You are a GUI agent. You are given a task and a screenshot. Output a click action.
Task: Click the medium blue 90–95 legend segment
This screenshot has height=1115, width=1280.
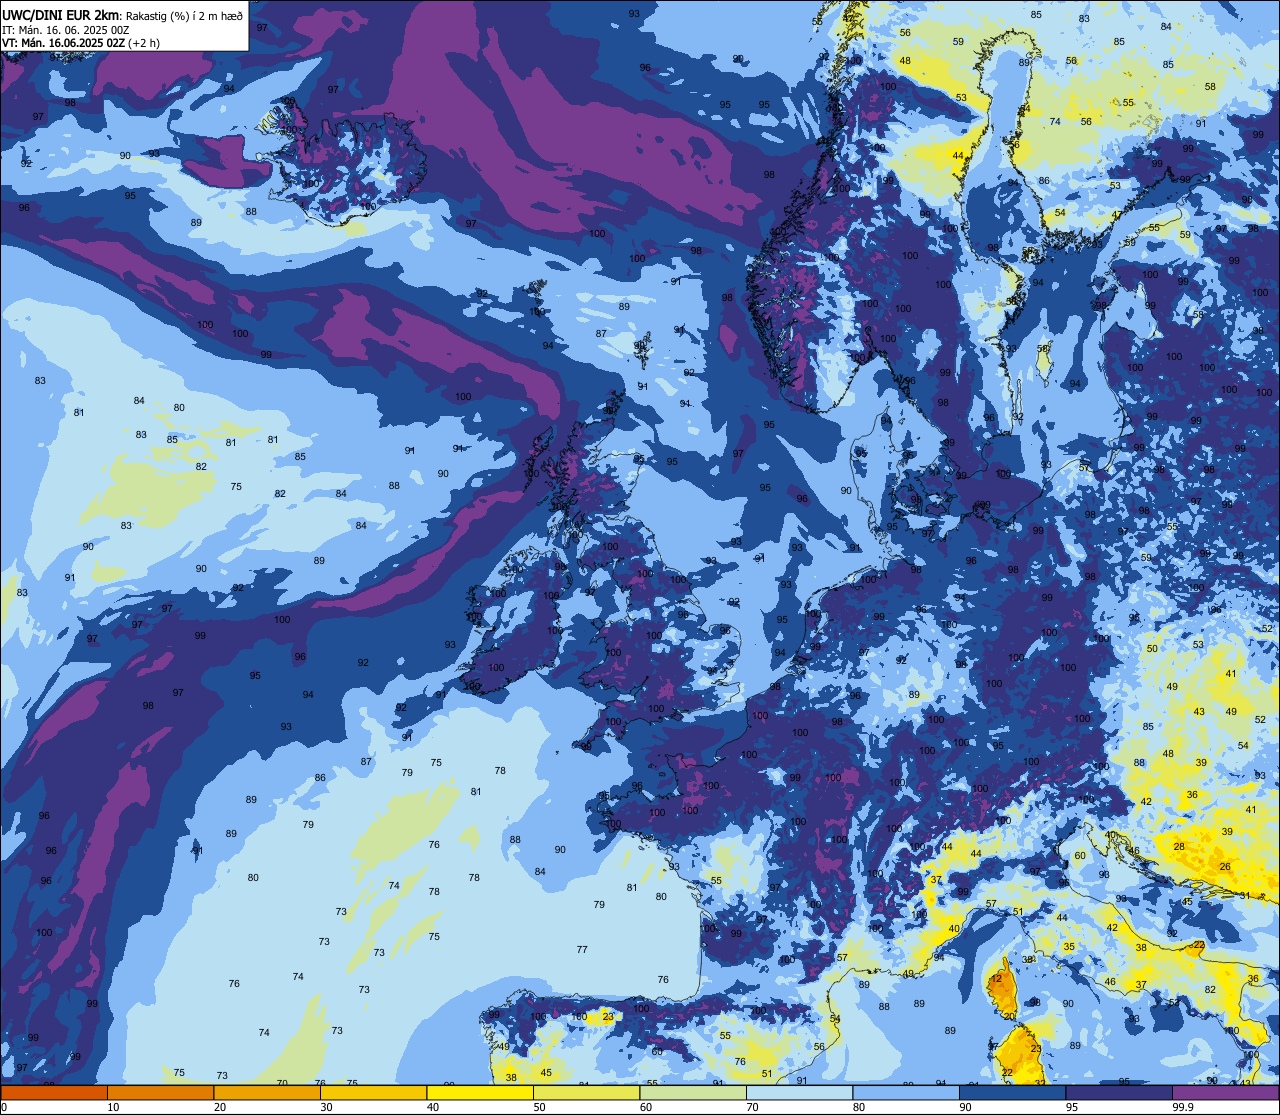click(1012, 1092)
